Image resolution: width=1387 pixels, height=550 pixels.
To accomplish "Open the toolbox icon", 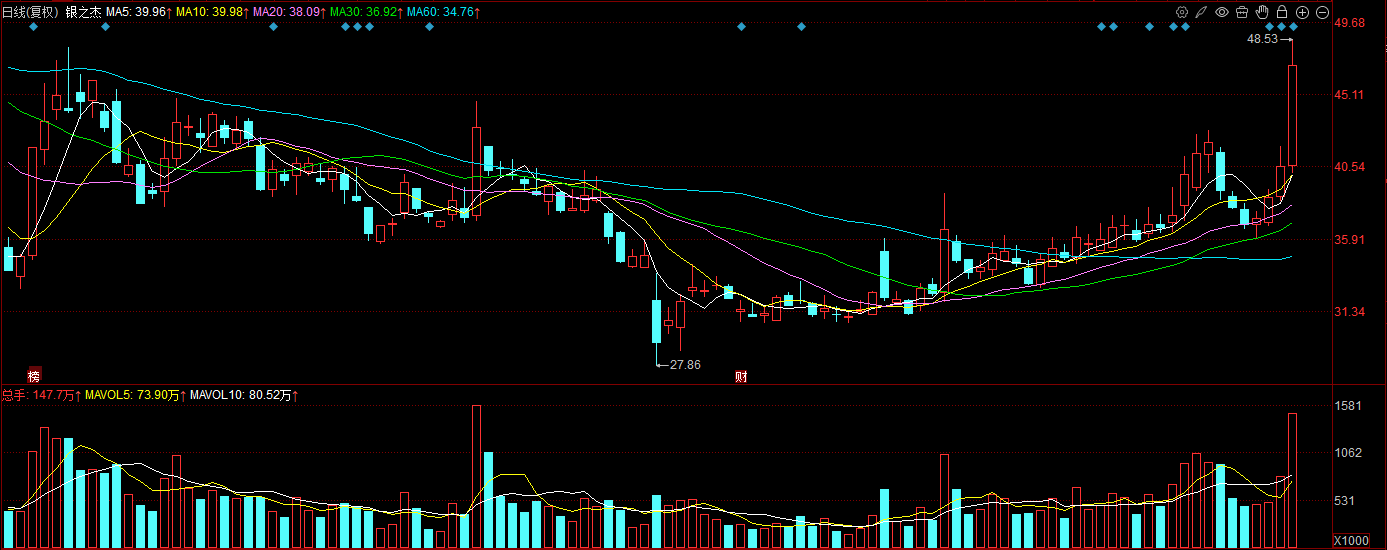I will [1242, 12].
